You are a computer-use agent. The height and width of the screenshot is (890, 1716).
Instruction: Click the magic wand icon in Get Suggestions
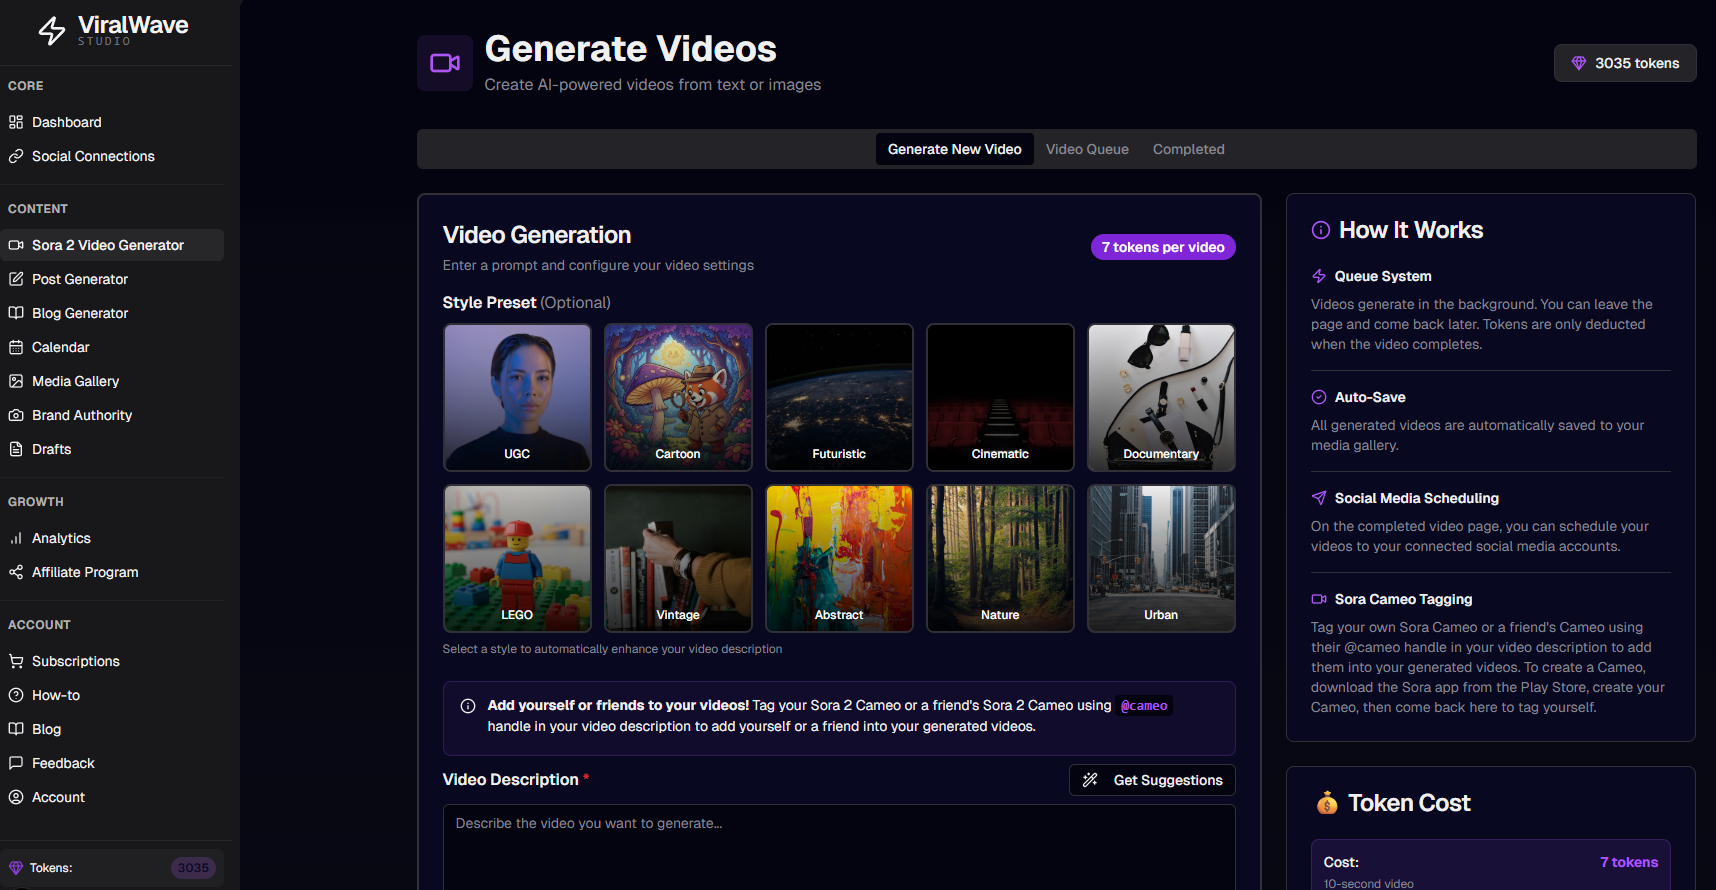[1090, 780]
